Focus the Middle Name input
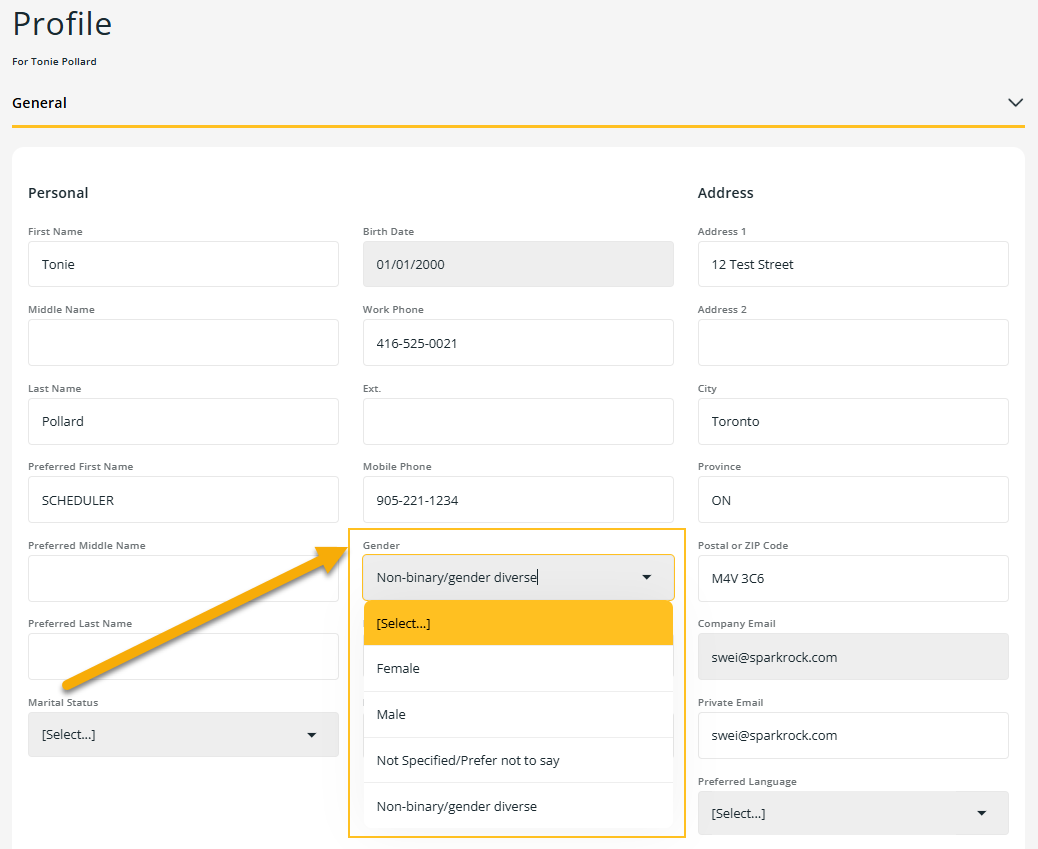 (183, 343)
